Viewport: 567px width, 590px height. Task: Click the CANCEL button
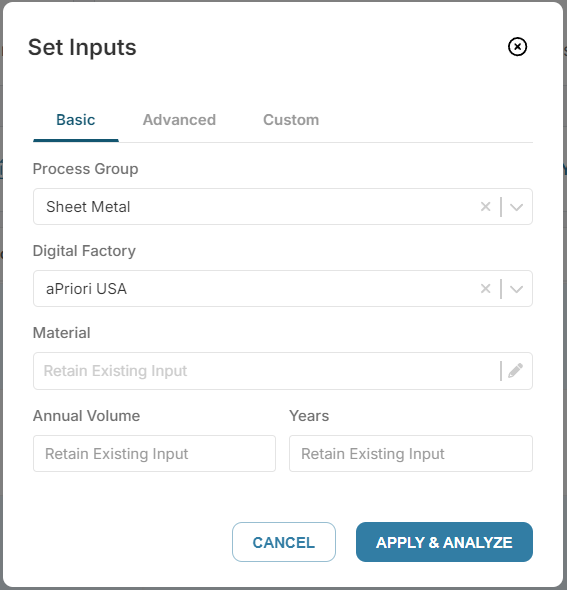pos(284,542)
